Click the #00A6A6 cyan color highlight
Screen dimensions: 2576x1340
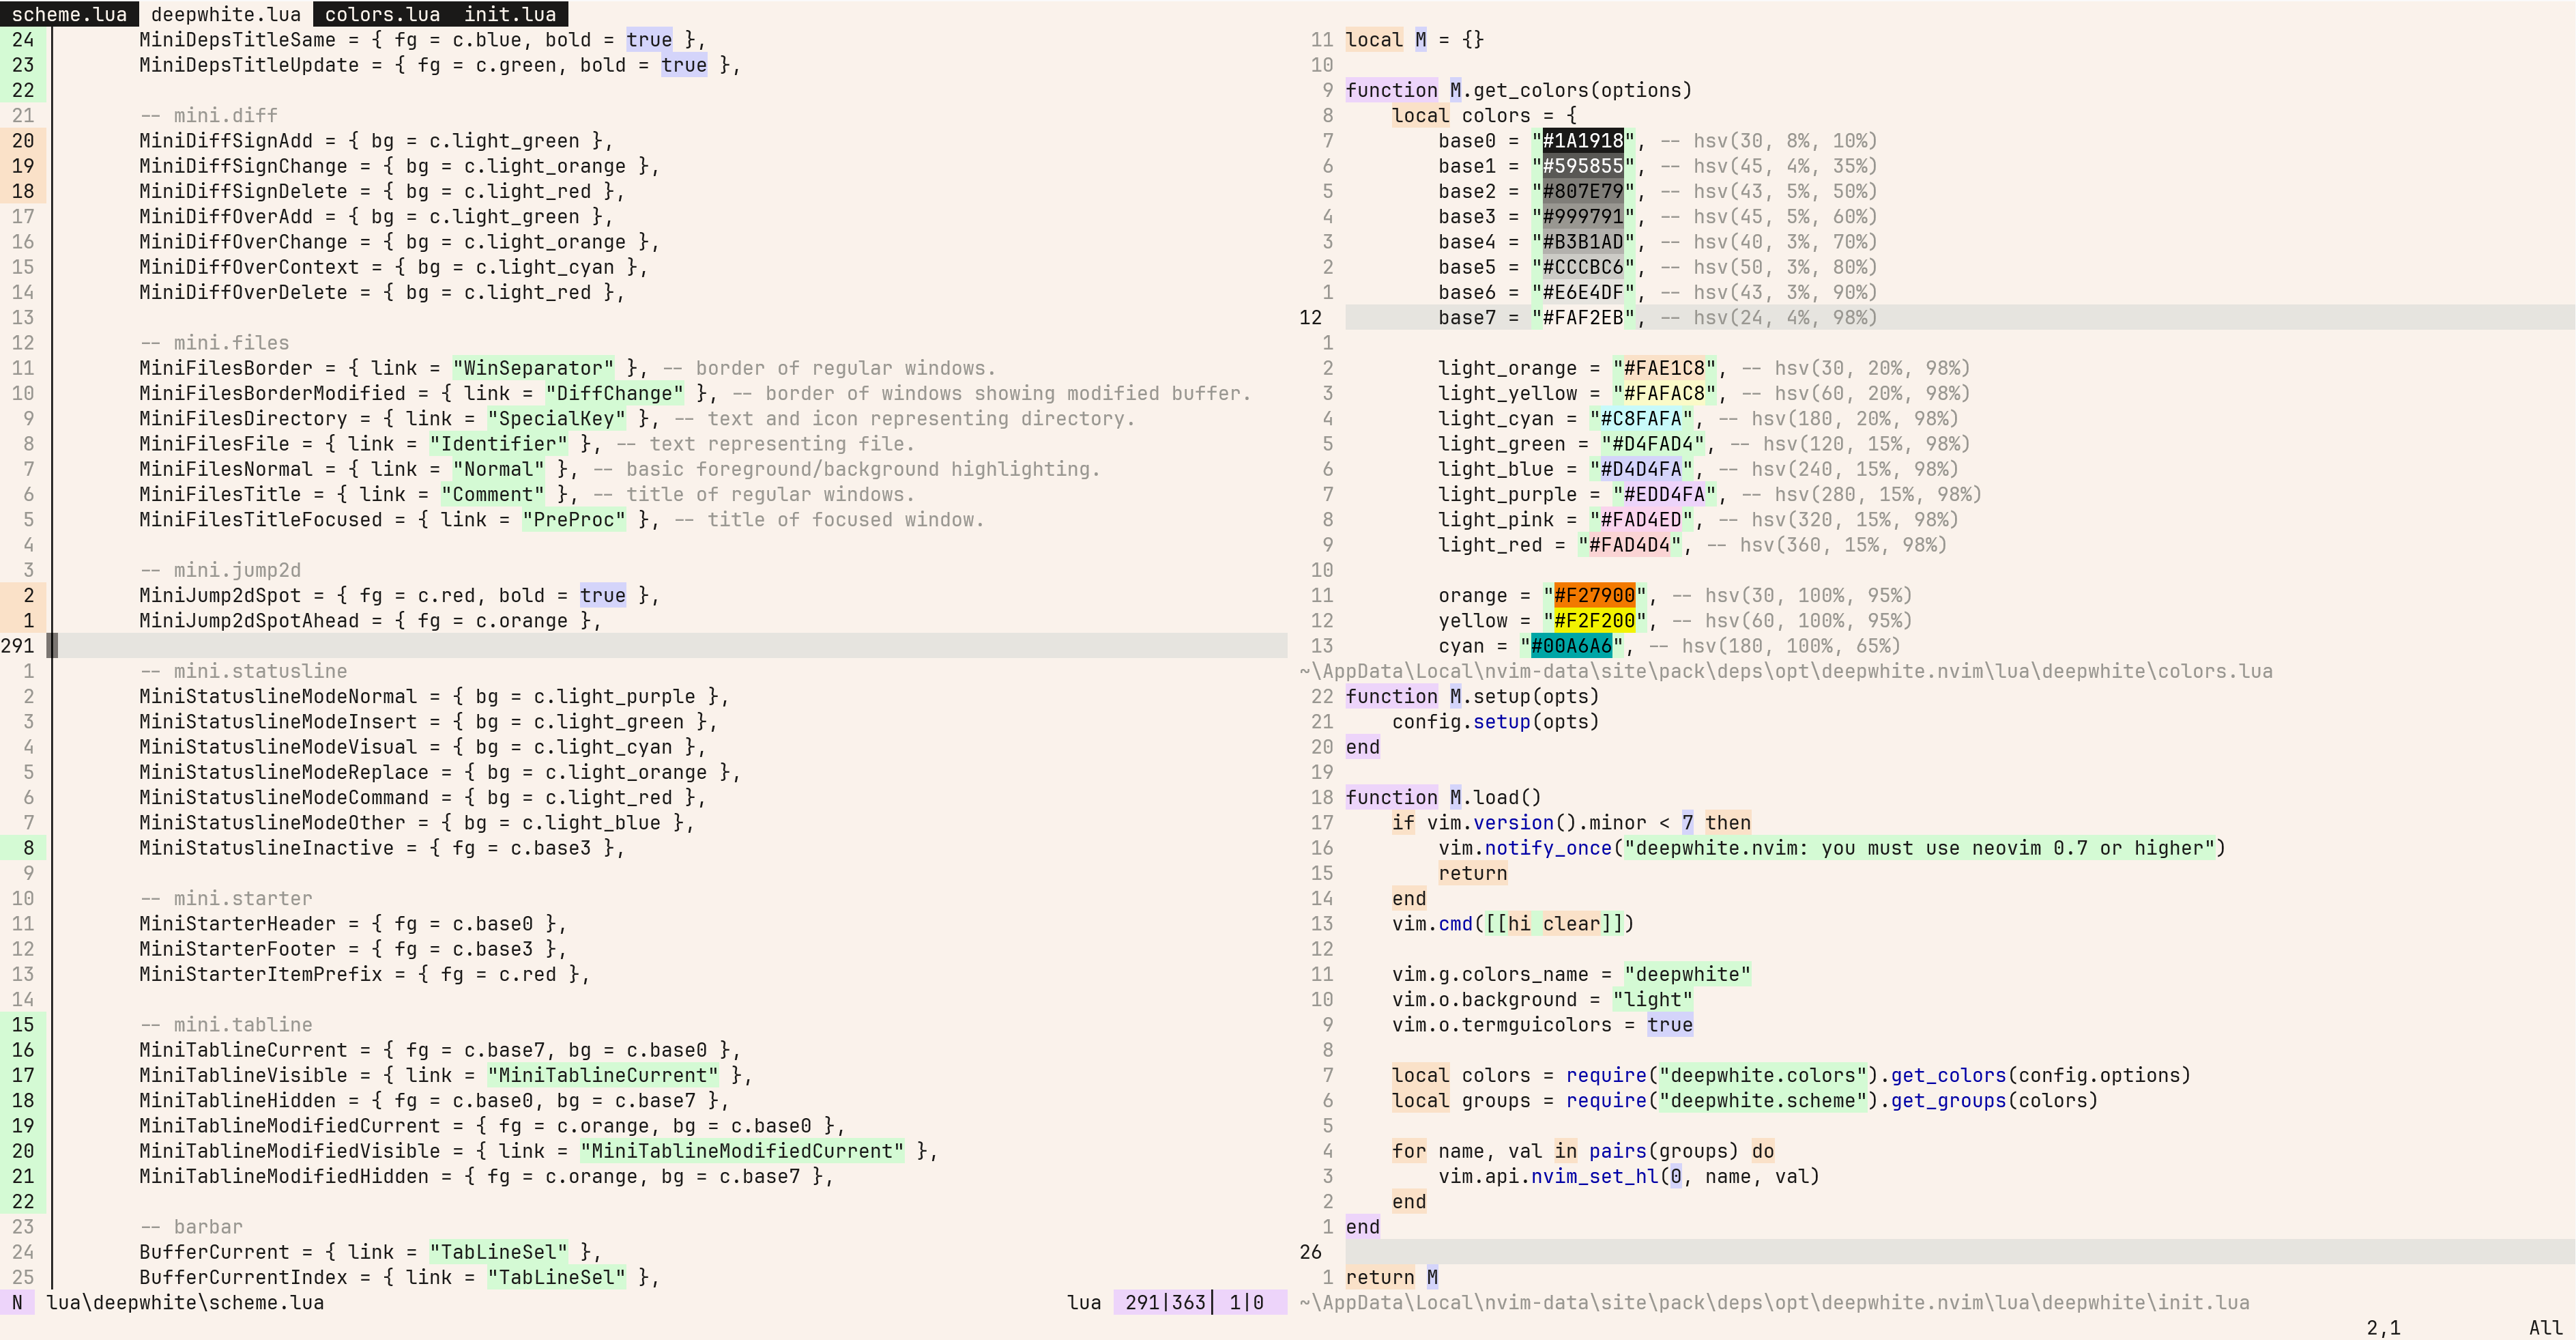(x=1571, y=646)
